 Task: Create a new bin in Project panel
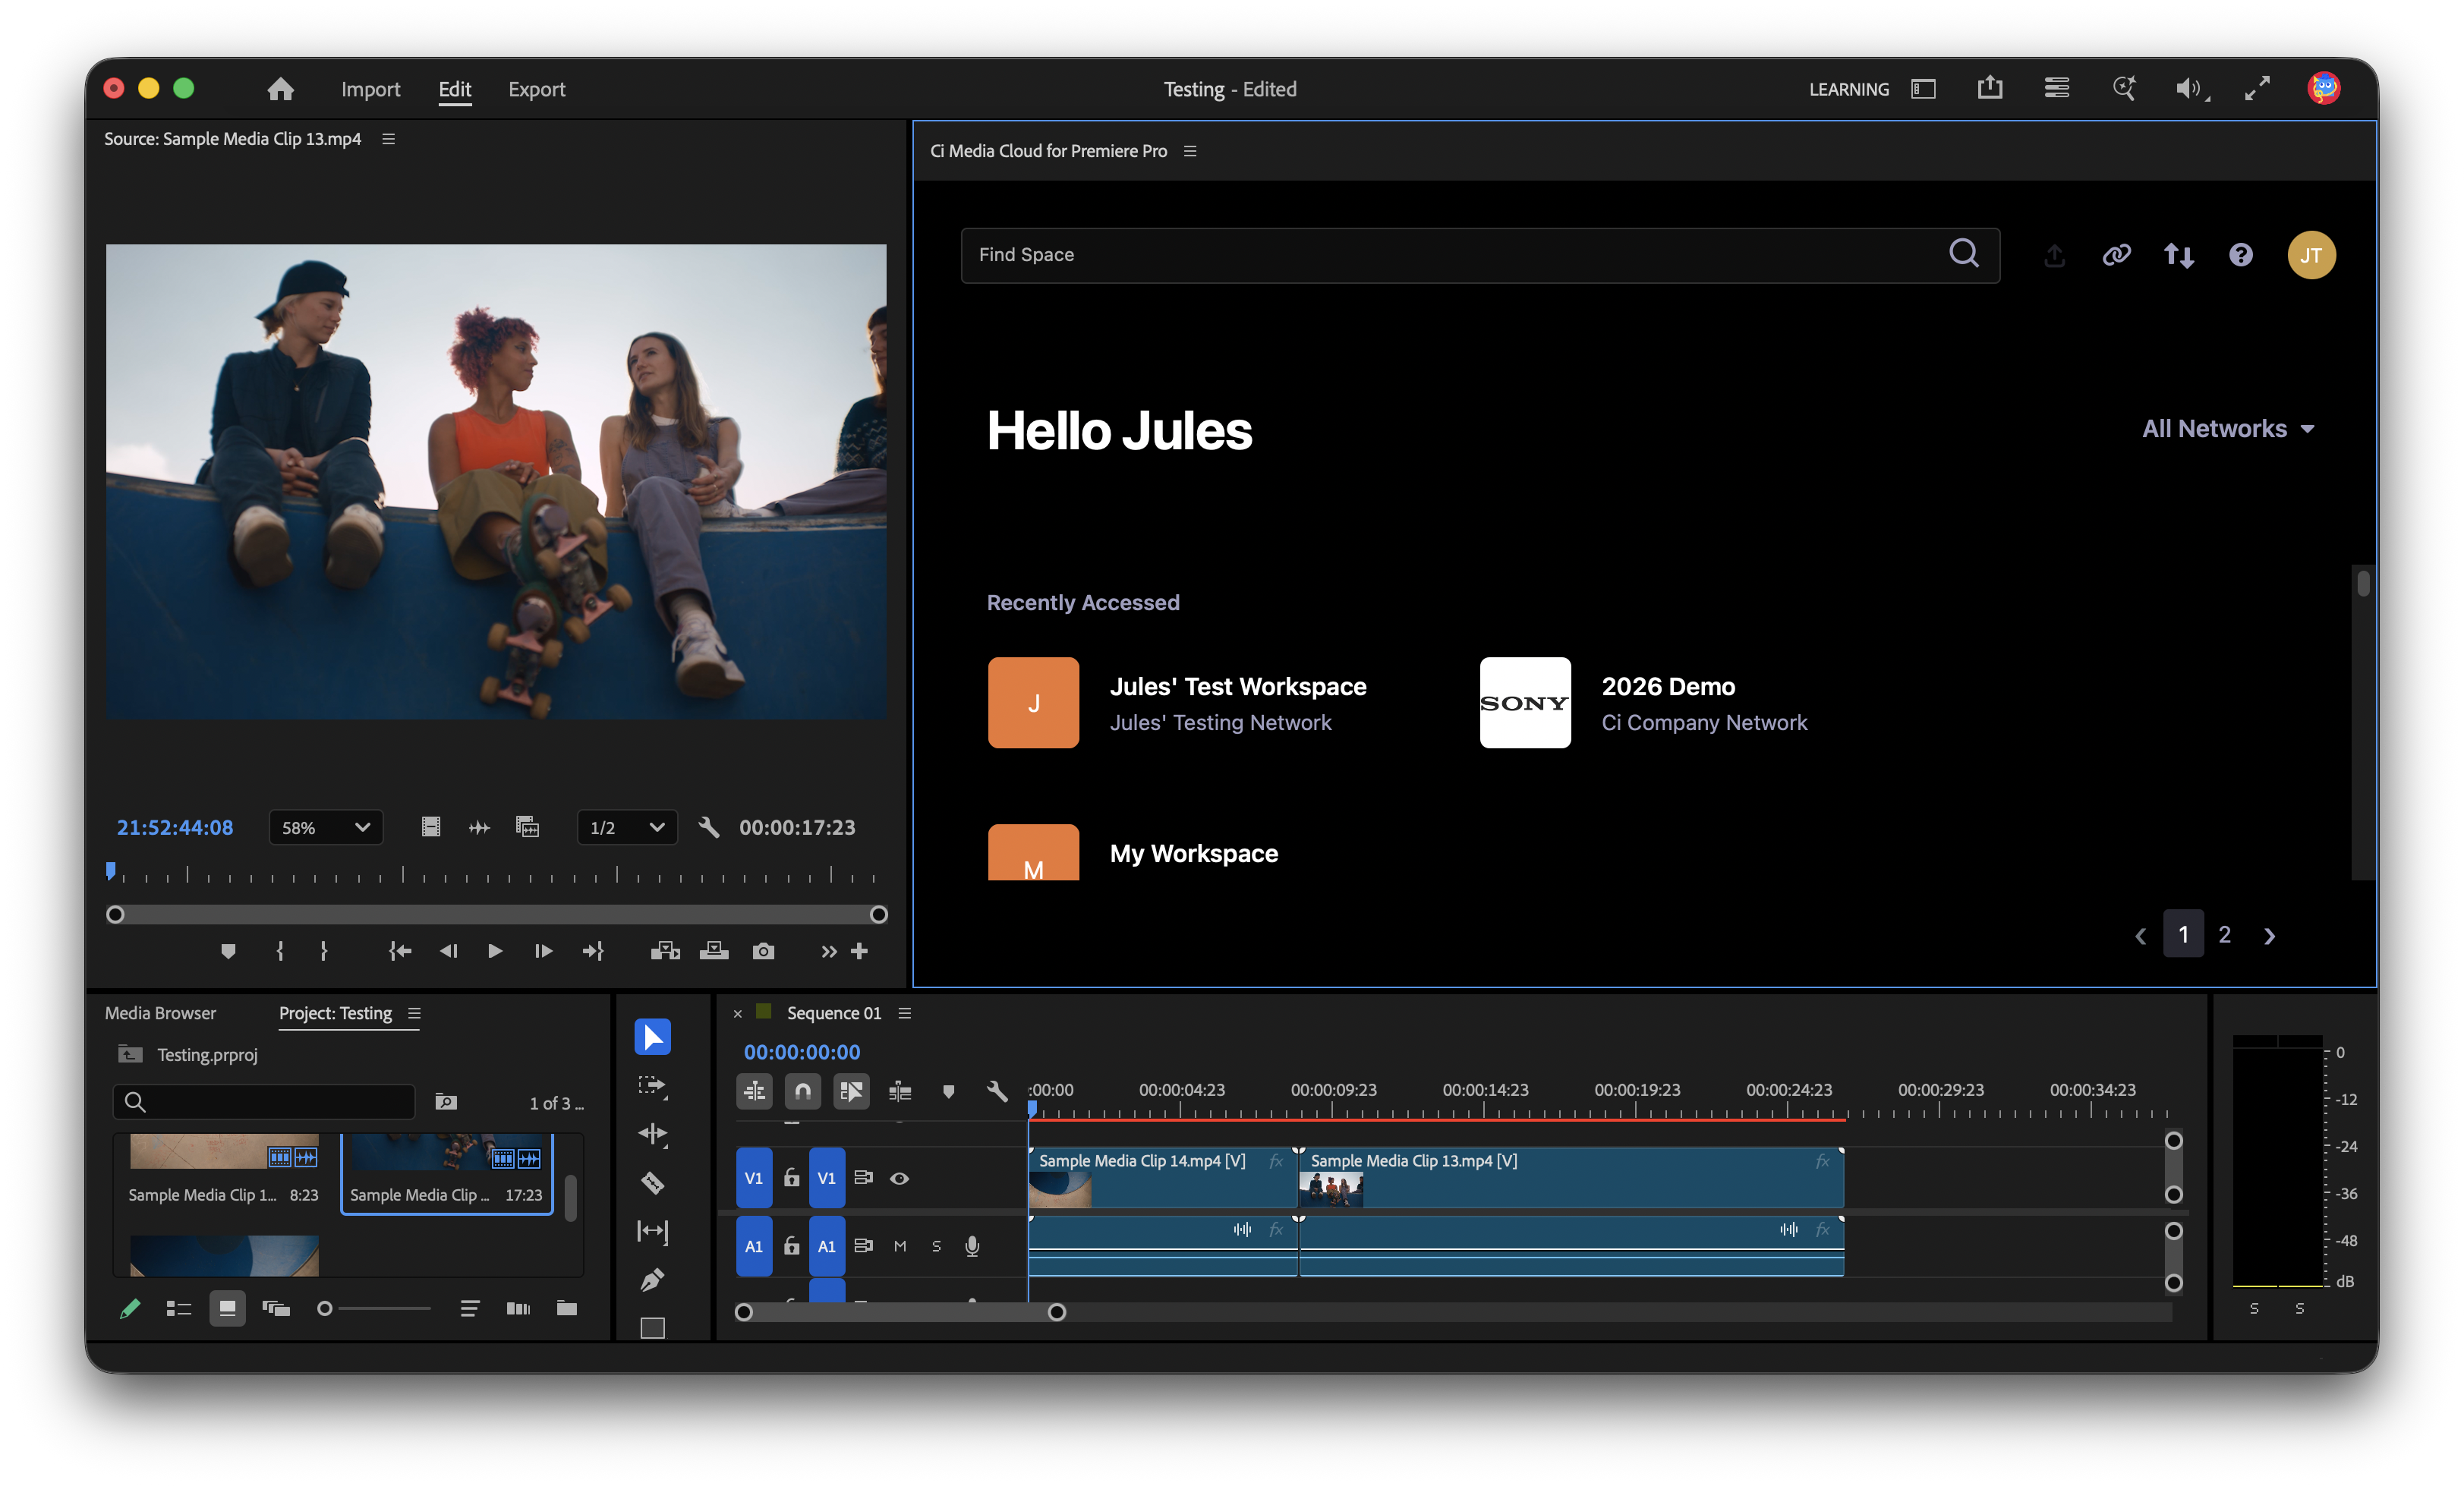coord(566,1308)
